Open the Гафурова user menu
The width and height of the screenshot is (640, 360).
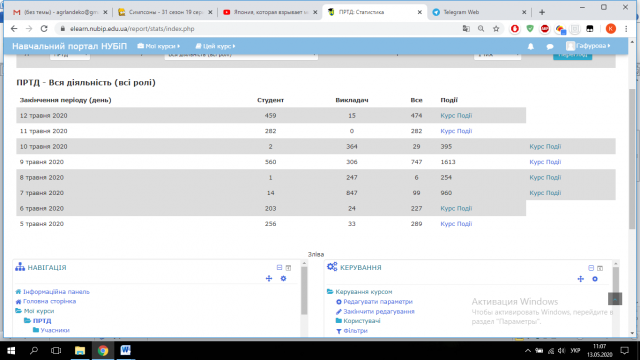tap(588, 46)
